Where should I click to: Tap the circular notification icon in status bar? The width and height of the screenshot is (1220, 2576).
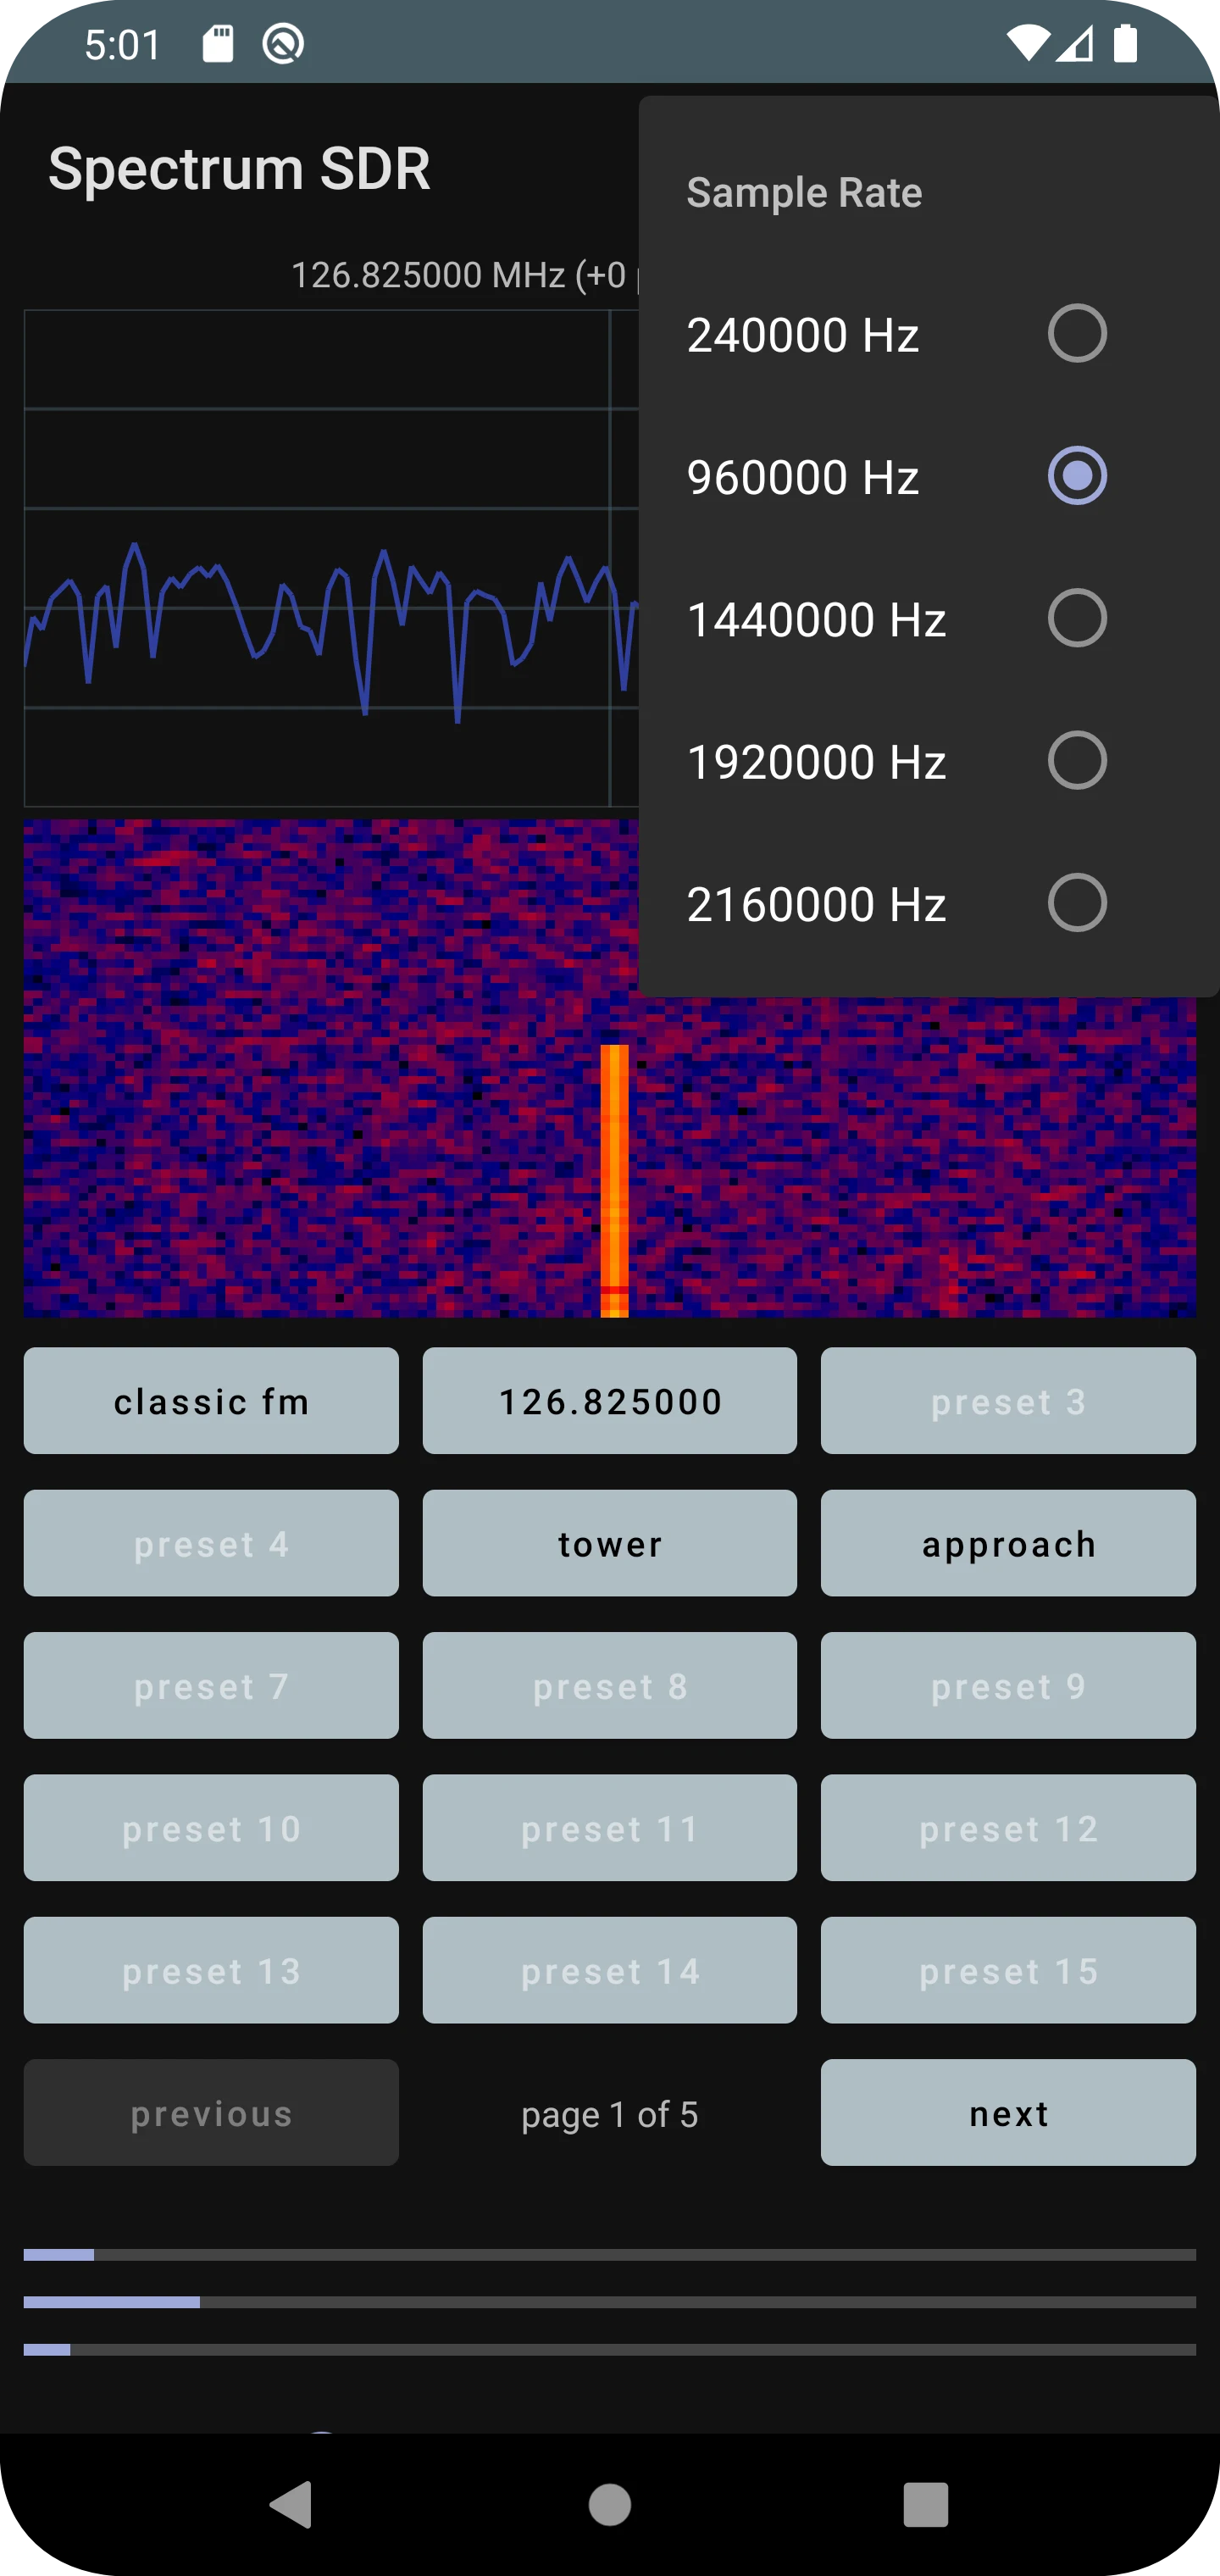pos(283,44)
